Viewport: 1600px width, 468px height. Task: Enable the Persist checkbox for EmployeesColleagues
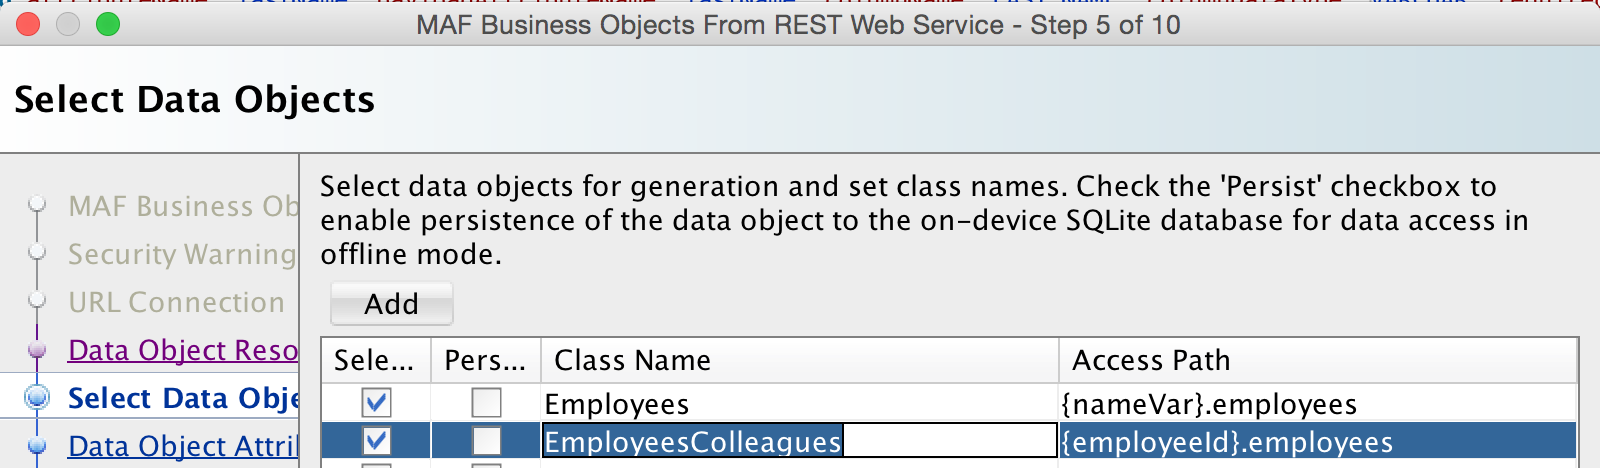pos(487,441)
